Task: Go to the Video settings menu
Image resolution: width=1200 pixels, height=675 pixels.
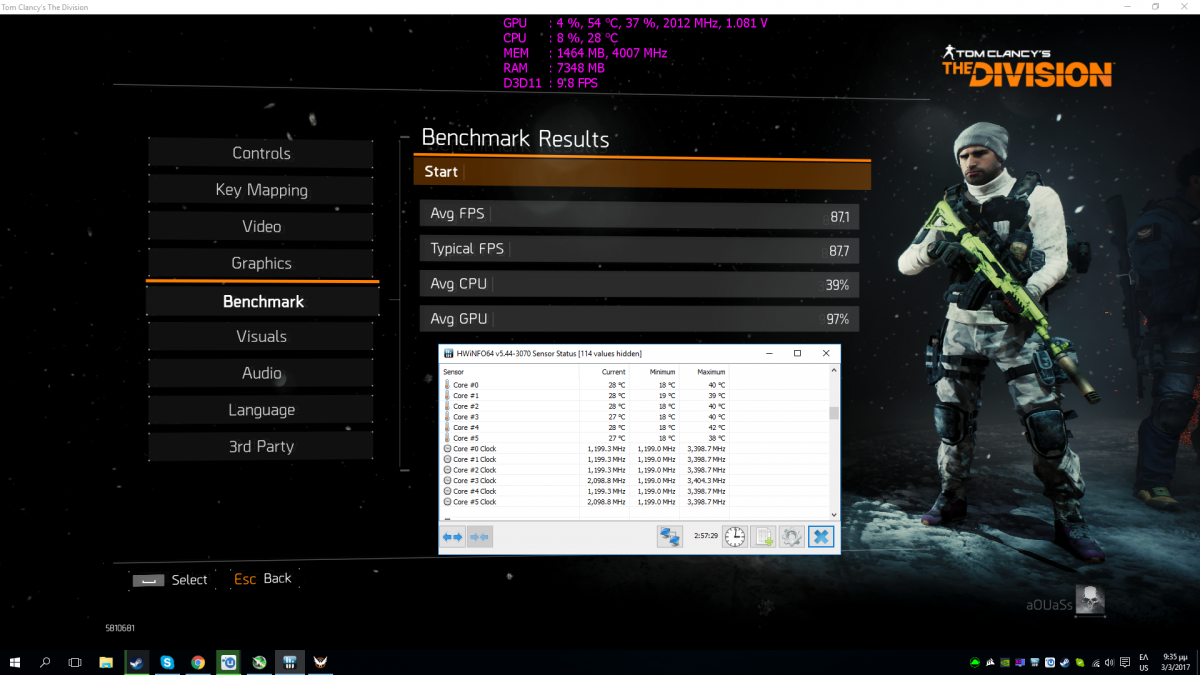Action: pyautogui.click(x=261, y=227)
